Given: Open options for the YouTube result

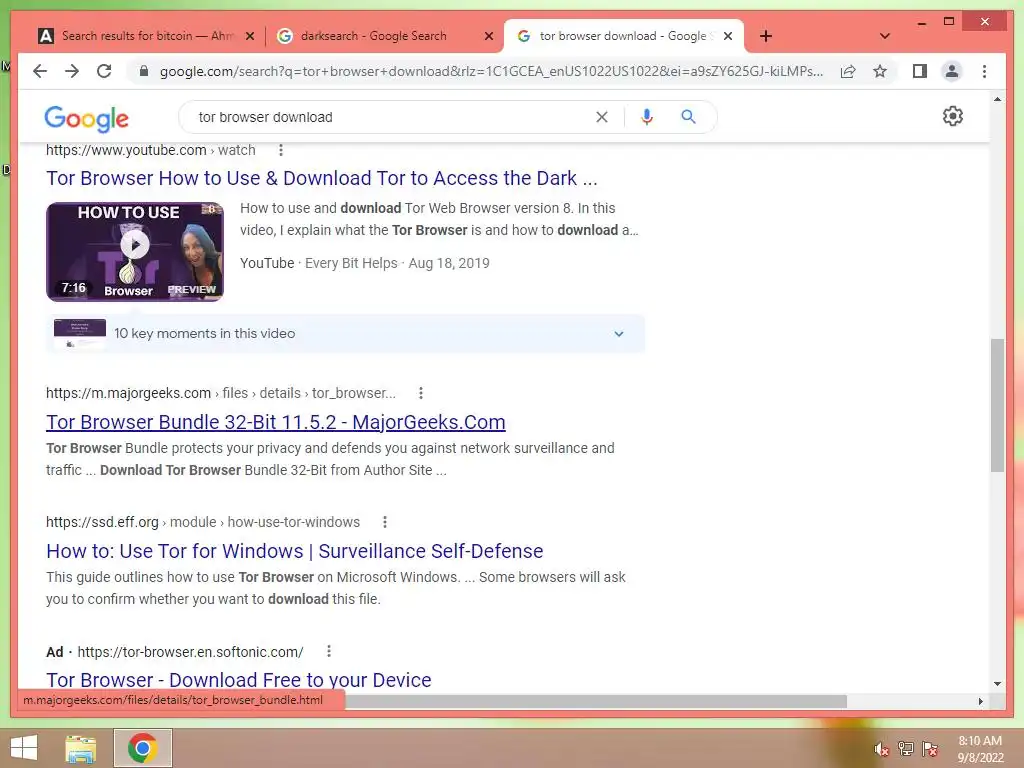Looking at the screenshot, I should [x=281, y=150].
